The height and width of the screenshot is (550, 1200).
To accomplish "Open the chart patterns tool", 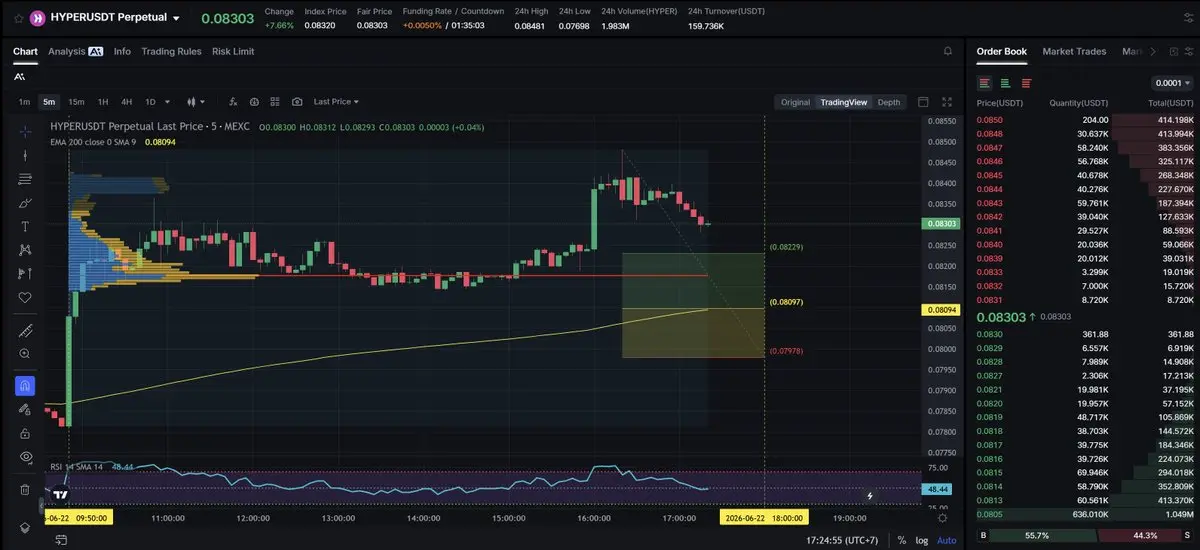I will coord(25,250).
